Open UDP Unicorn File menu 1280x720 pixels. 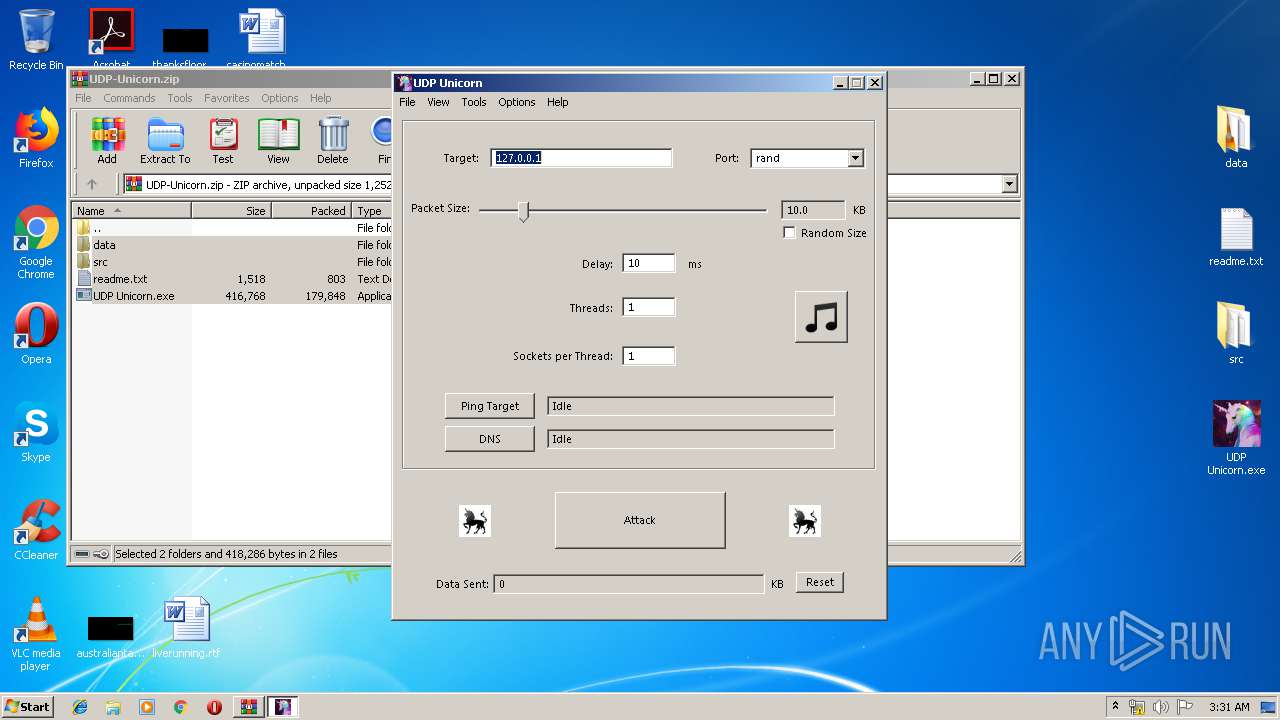click(407, 102)
